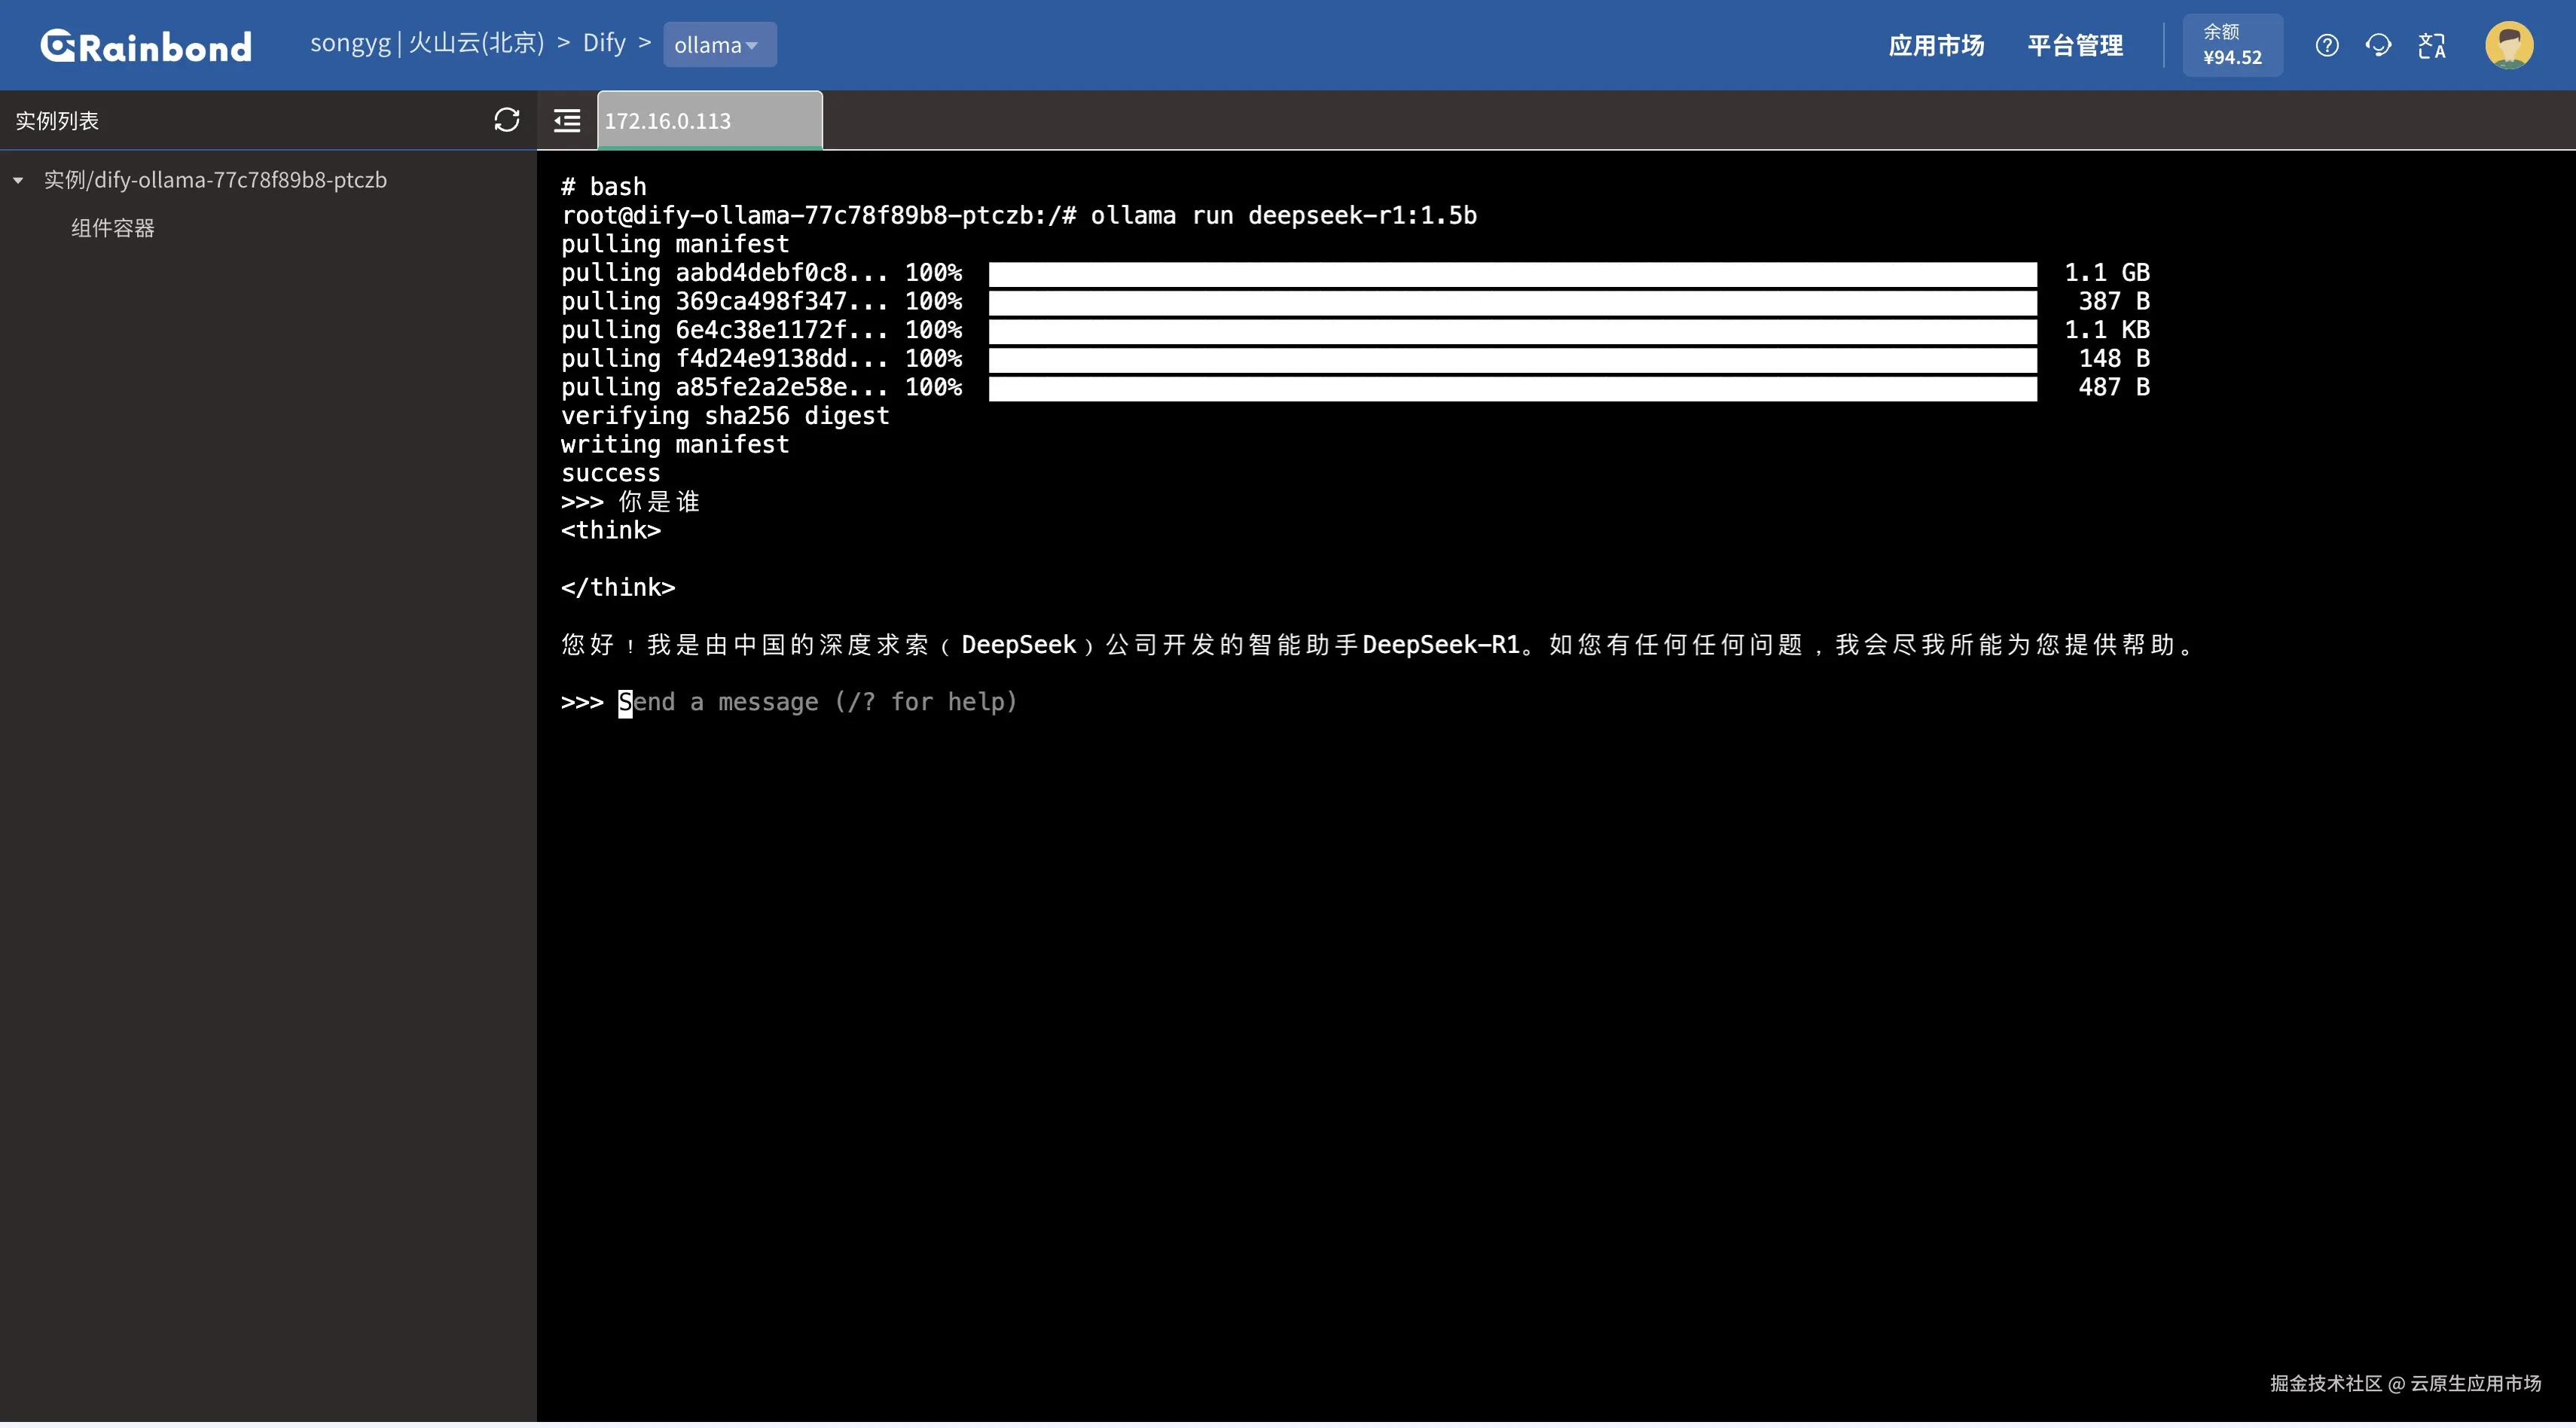Click the 实例列表 panel header
Viewport: 2576px width, 1428px height.
57,121
